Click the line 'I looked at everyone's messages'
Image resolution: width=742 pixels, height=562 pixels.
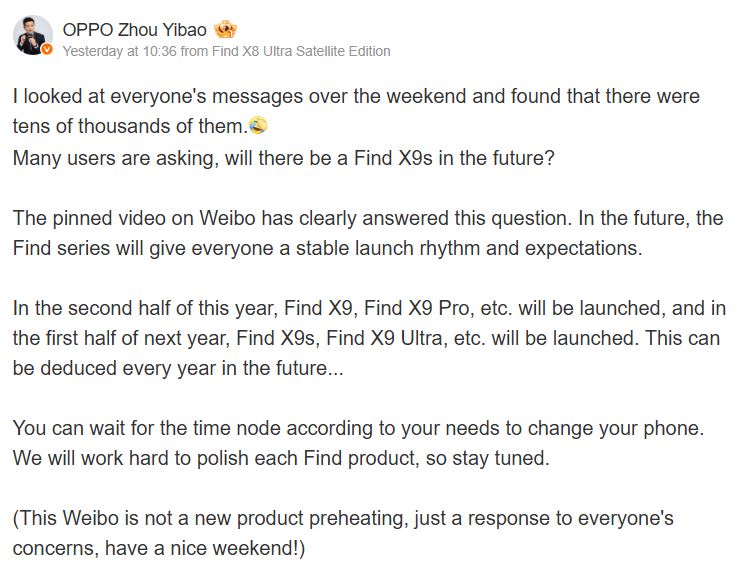pyautogui.click(x=356, y=96)
